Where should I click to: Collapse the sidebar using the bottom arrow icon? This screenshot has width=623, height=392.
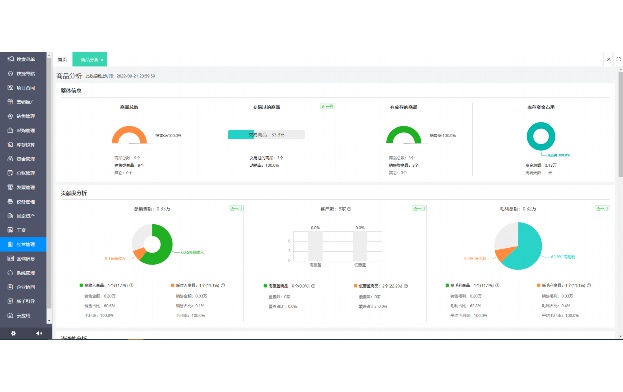coord(39,333)
